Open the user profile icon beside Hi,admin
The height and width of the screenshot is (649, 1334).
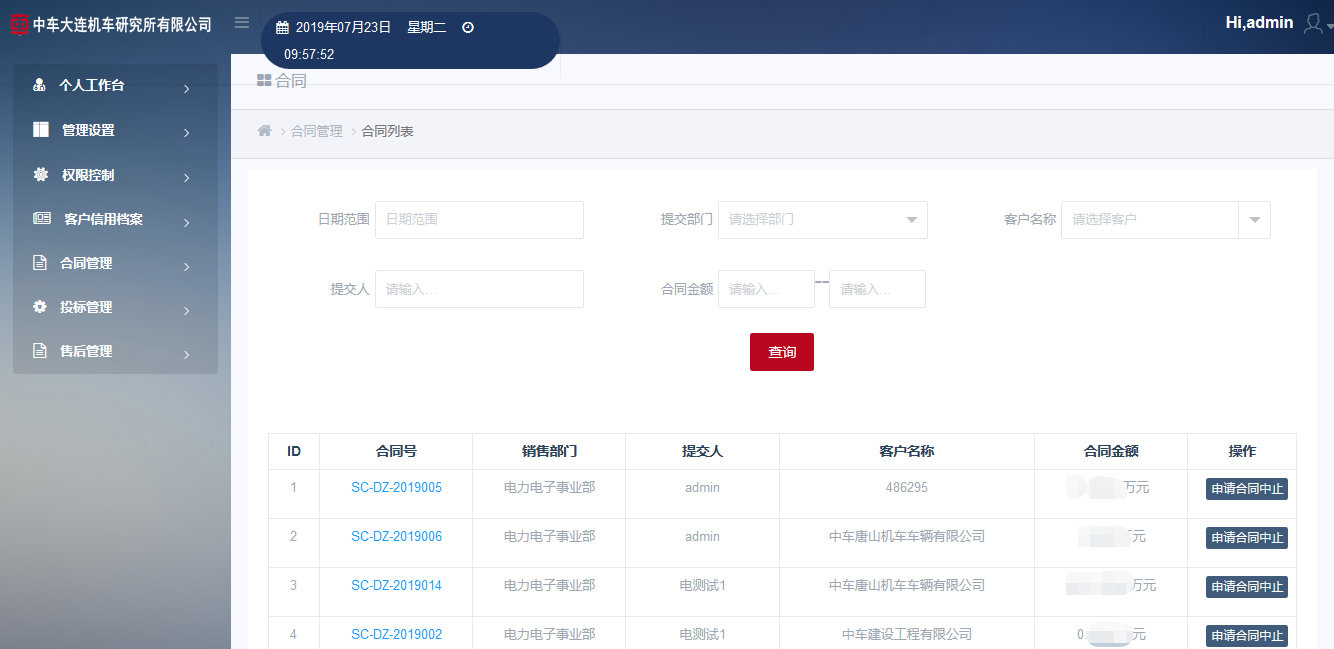coord(1315,22)
